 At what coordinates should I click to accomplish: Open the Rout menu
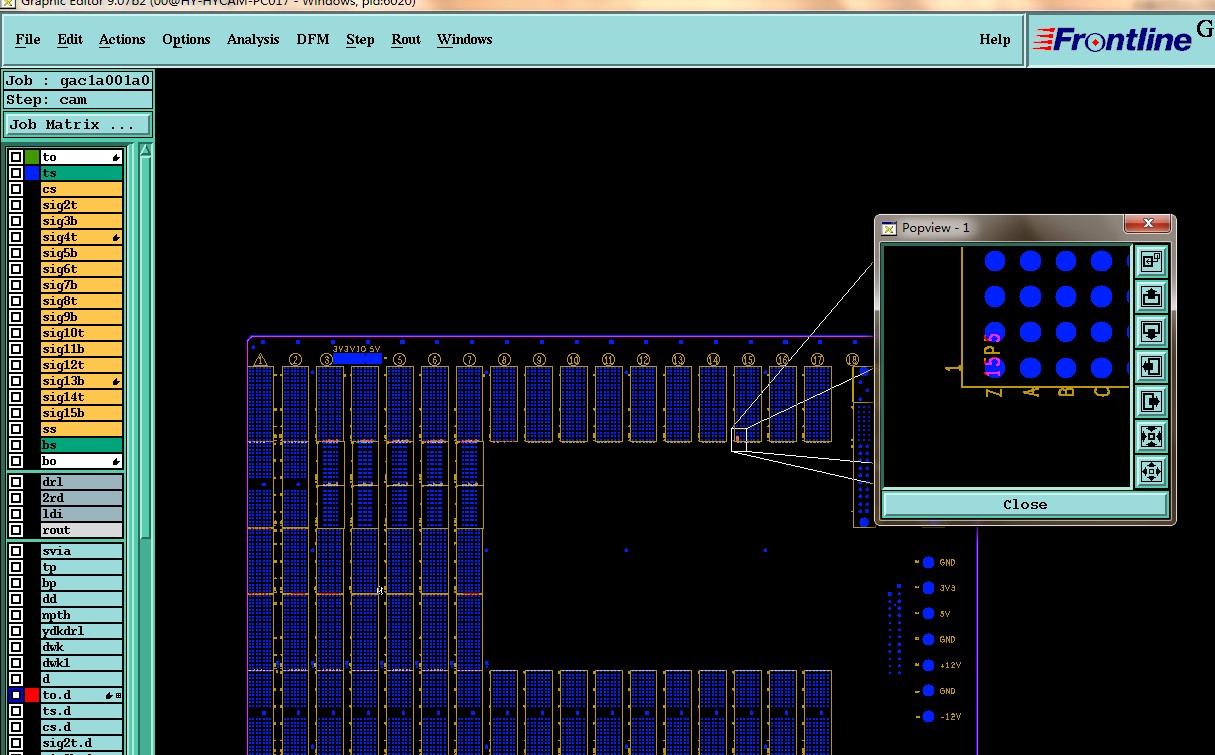tap(406, 39)
